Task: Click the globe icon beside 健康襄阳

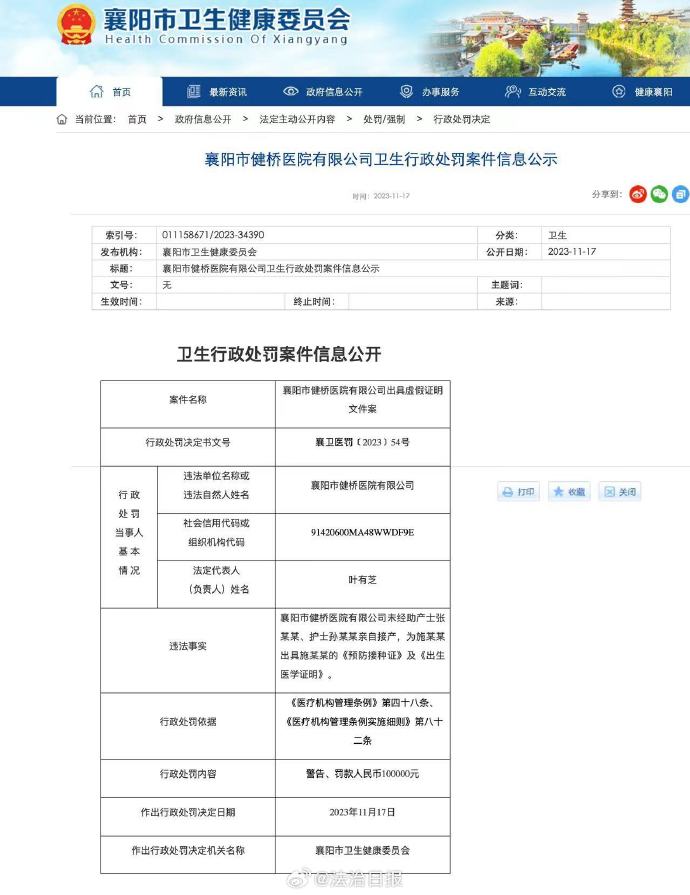Action: click(x=618, y=92)
